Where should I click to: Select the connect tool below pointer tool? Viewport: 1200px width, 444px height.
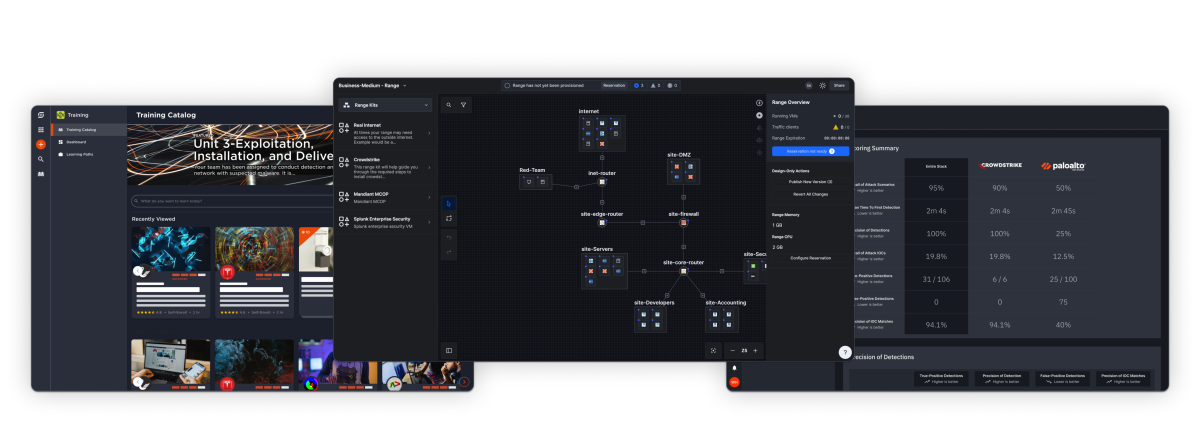point(449,218)
